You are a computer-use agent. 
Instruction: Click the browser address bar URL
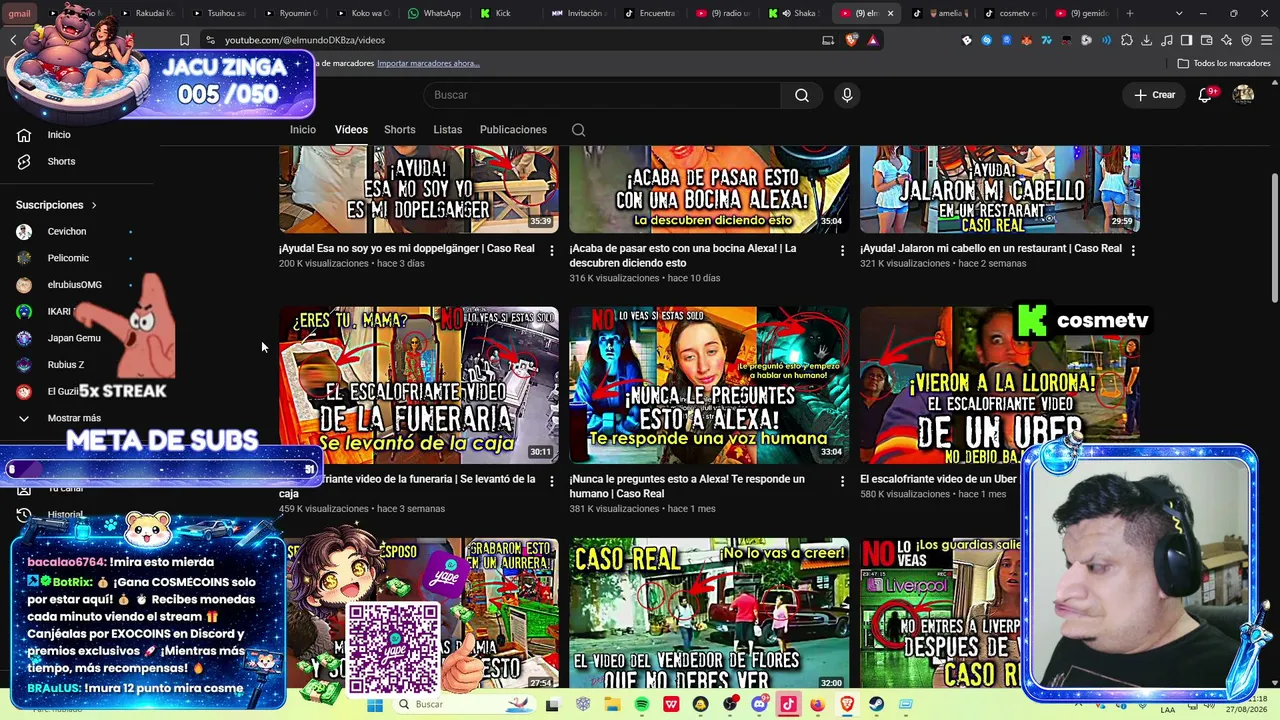coord(305,40)
